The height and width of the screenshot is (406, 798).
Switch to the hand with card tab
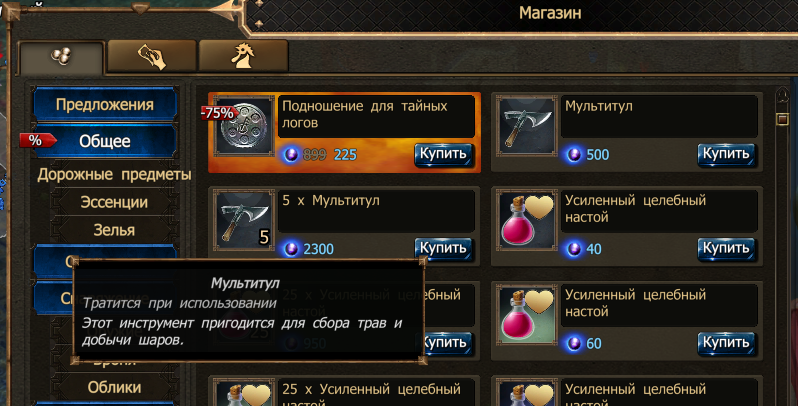coord(152,56)
